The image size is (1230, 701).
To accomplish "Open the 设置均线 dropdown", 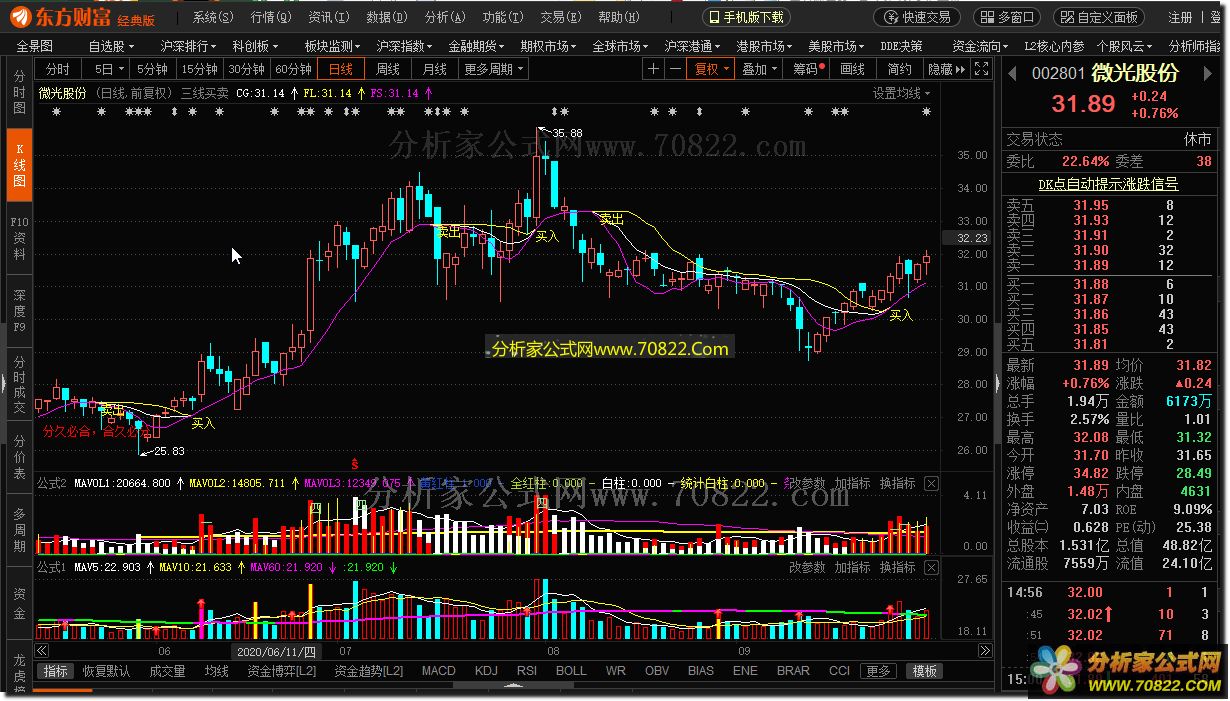I will point(902,93).
